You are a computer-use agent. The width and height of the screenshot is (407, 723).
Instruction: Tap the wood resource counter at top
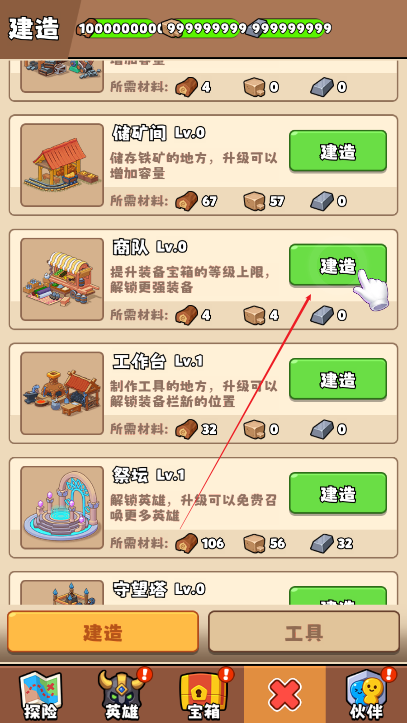(117, 29)
